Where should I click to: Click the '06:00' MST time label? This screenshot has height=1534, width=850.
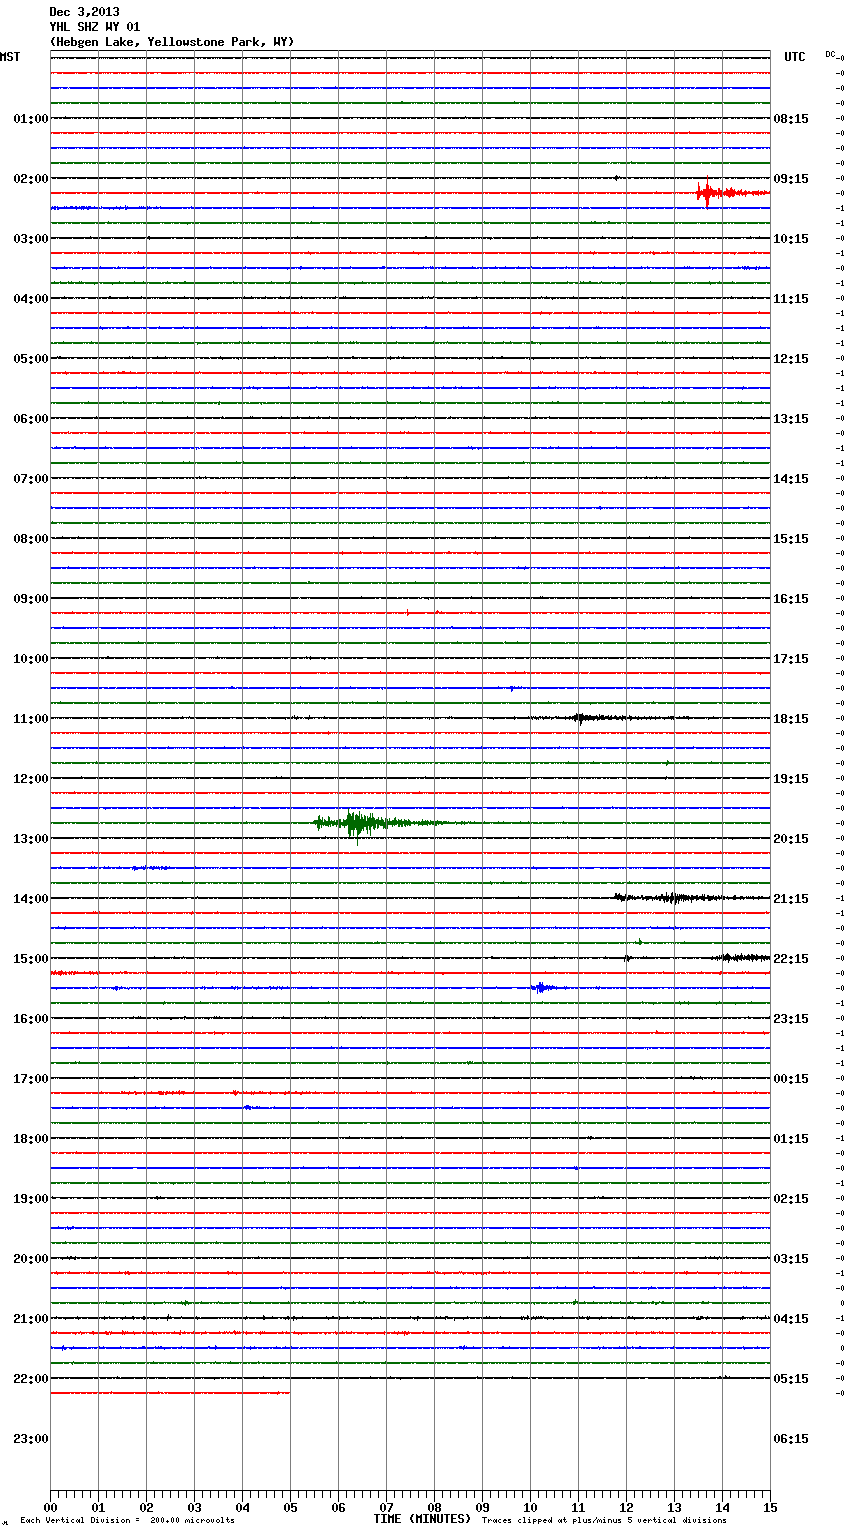pos(30,419)
